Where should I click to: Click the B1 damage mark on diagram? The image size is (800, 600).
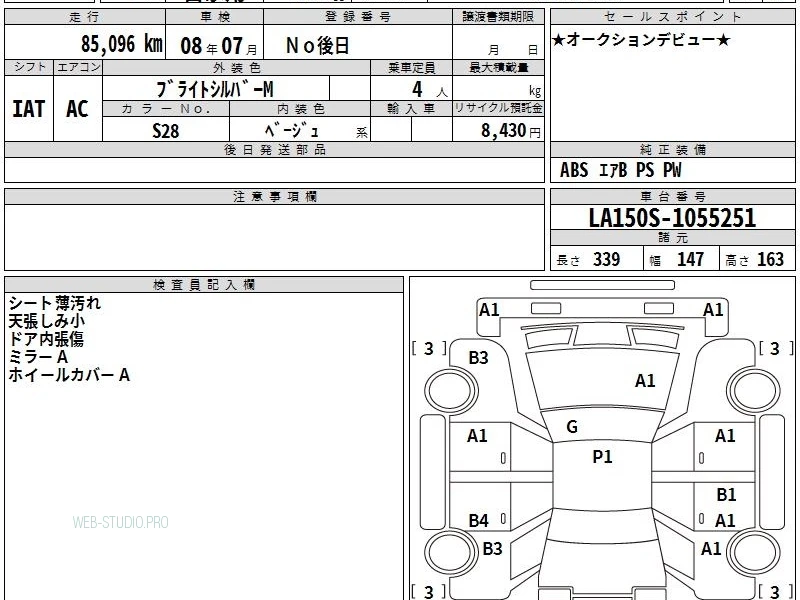pyautogui.click(x=726, y=495)
